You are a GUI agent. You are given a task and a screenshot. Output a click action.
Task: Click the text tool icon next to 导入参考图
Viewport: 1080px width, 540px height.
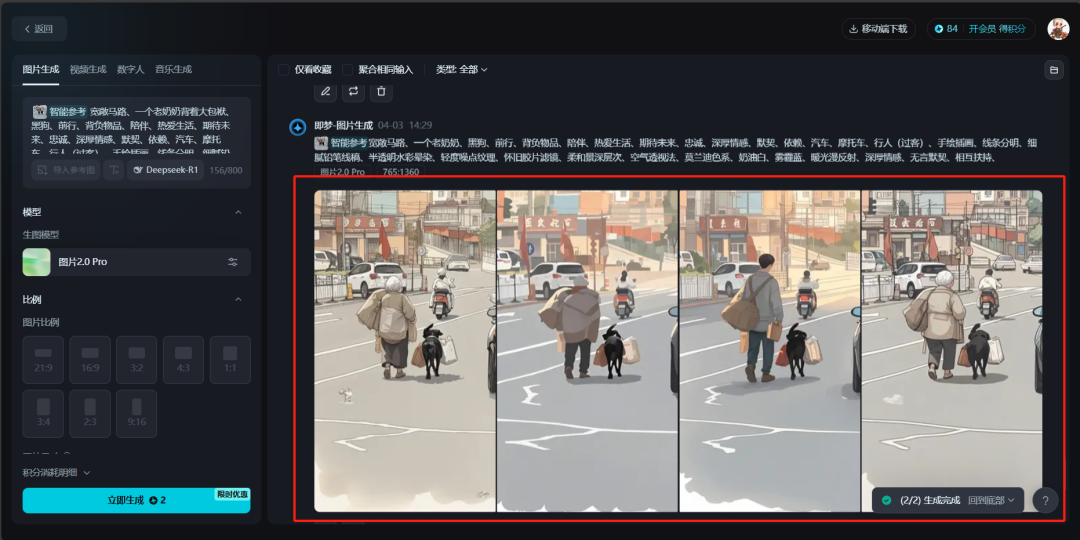[x=114, y=170]
